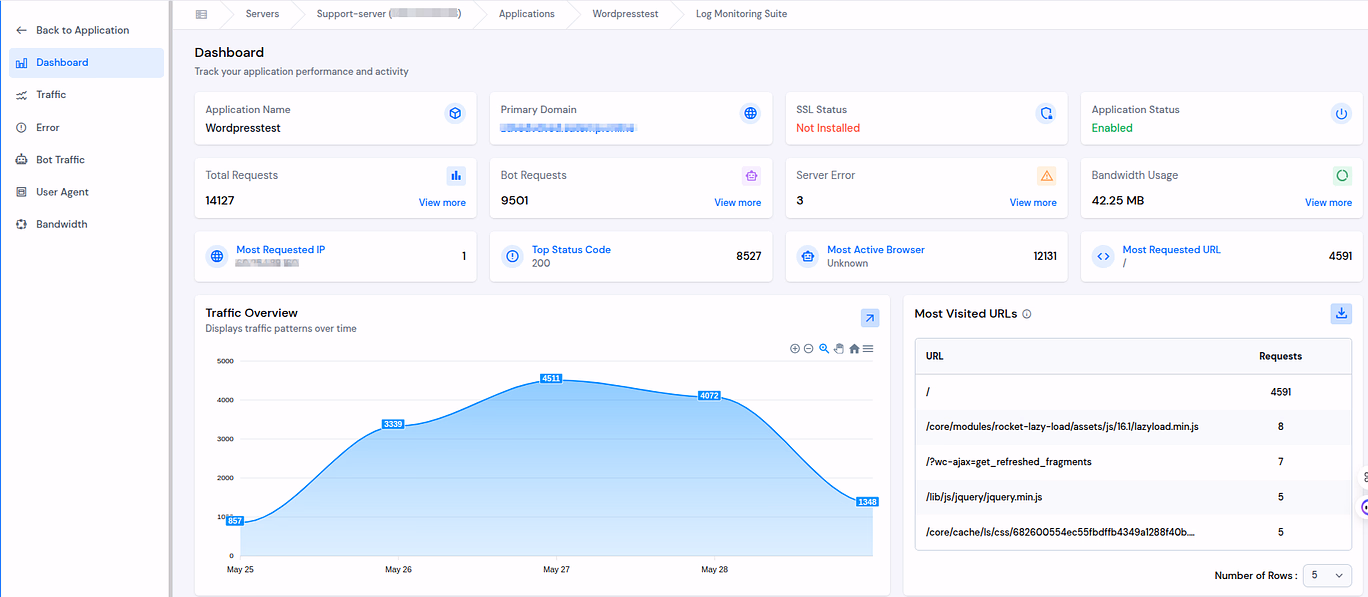Click the Most Requested URL code icon
Viewport: 1368px width, 597px height.
coord(1102,256)
